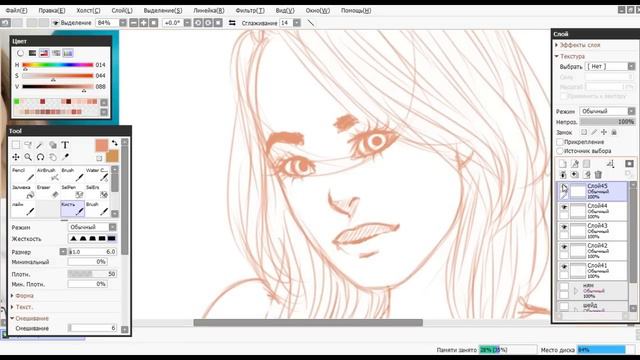Select the Lasso tool
Screen dimensions: 640x360
(x=28, y=145)
